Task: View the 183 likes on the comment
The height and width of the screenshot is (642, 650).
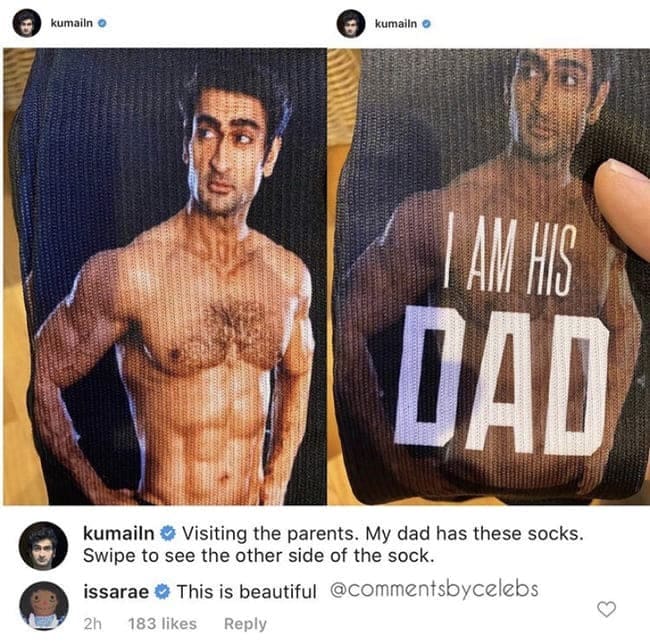Action: (x=162, y=624)
